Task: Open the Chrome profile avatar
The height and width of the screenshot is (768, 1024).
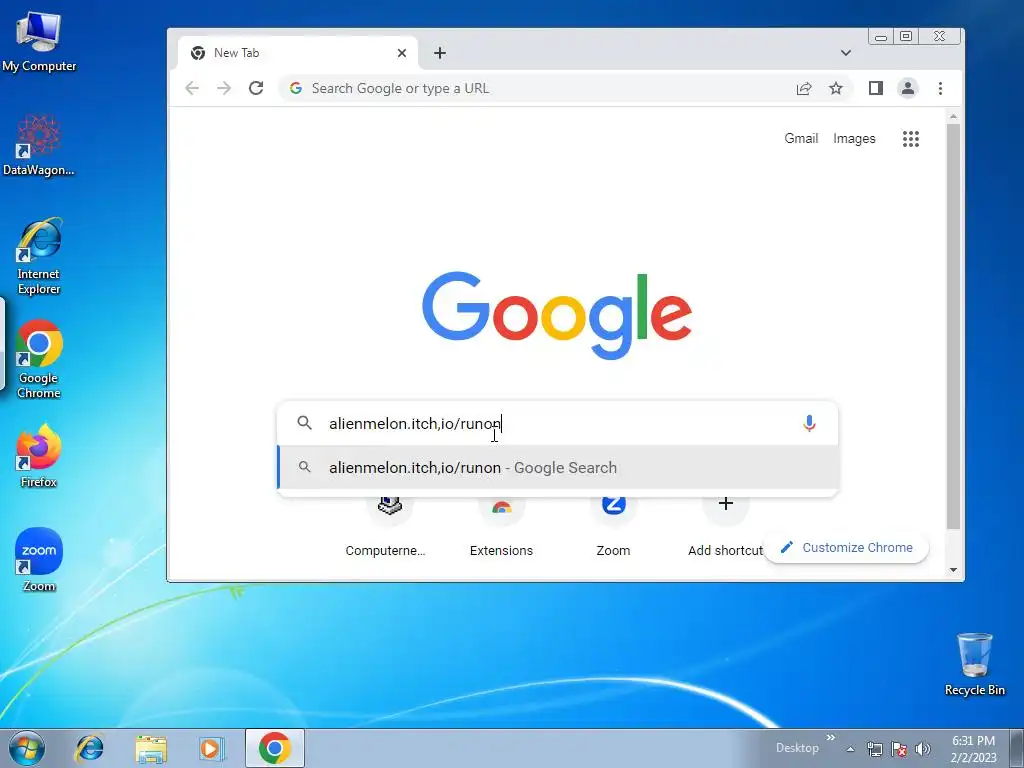Action: point(908,88)
